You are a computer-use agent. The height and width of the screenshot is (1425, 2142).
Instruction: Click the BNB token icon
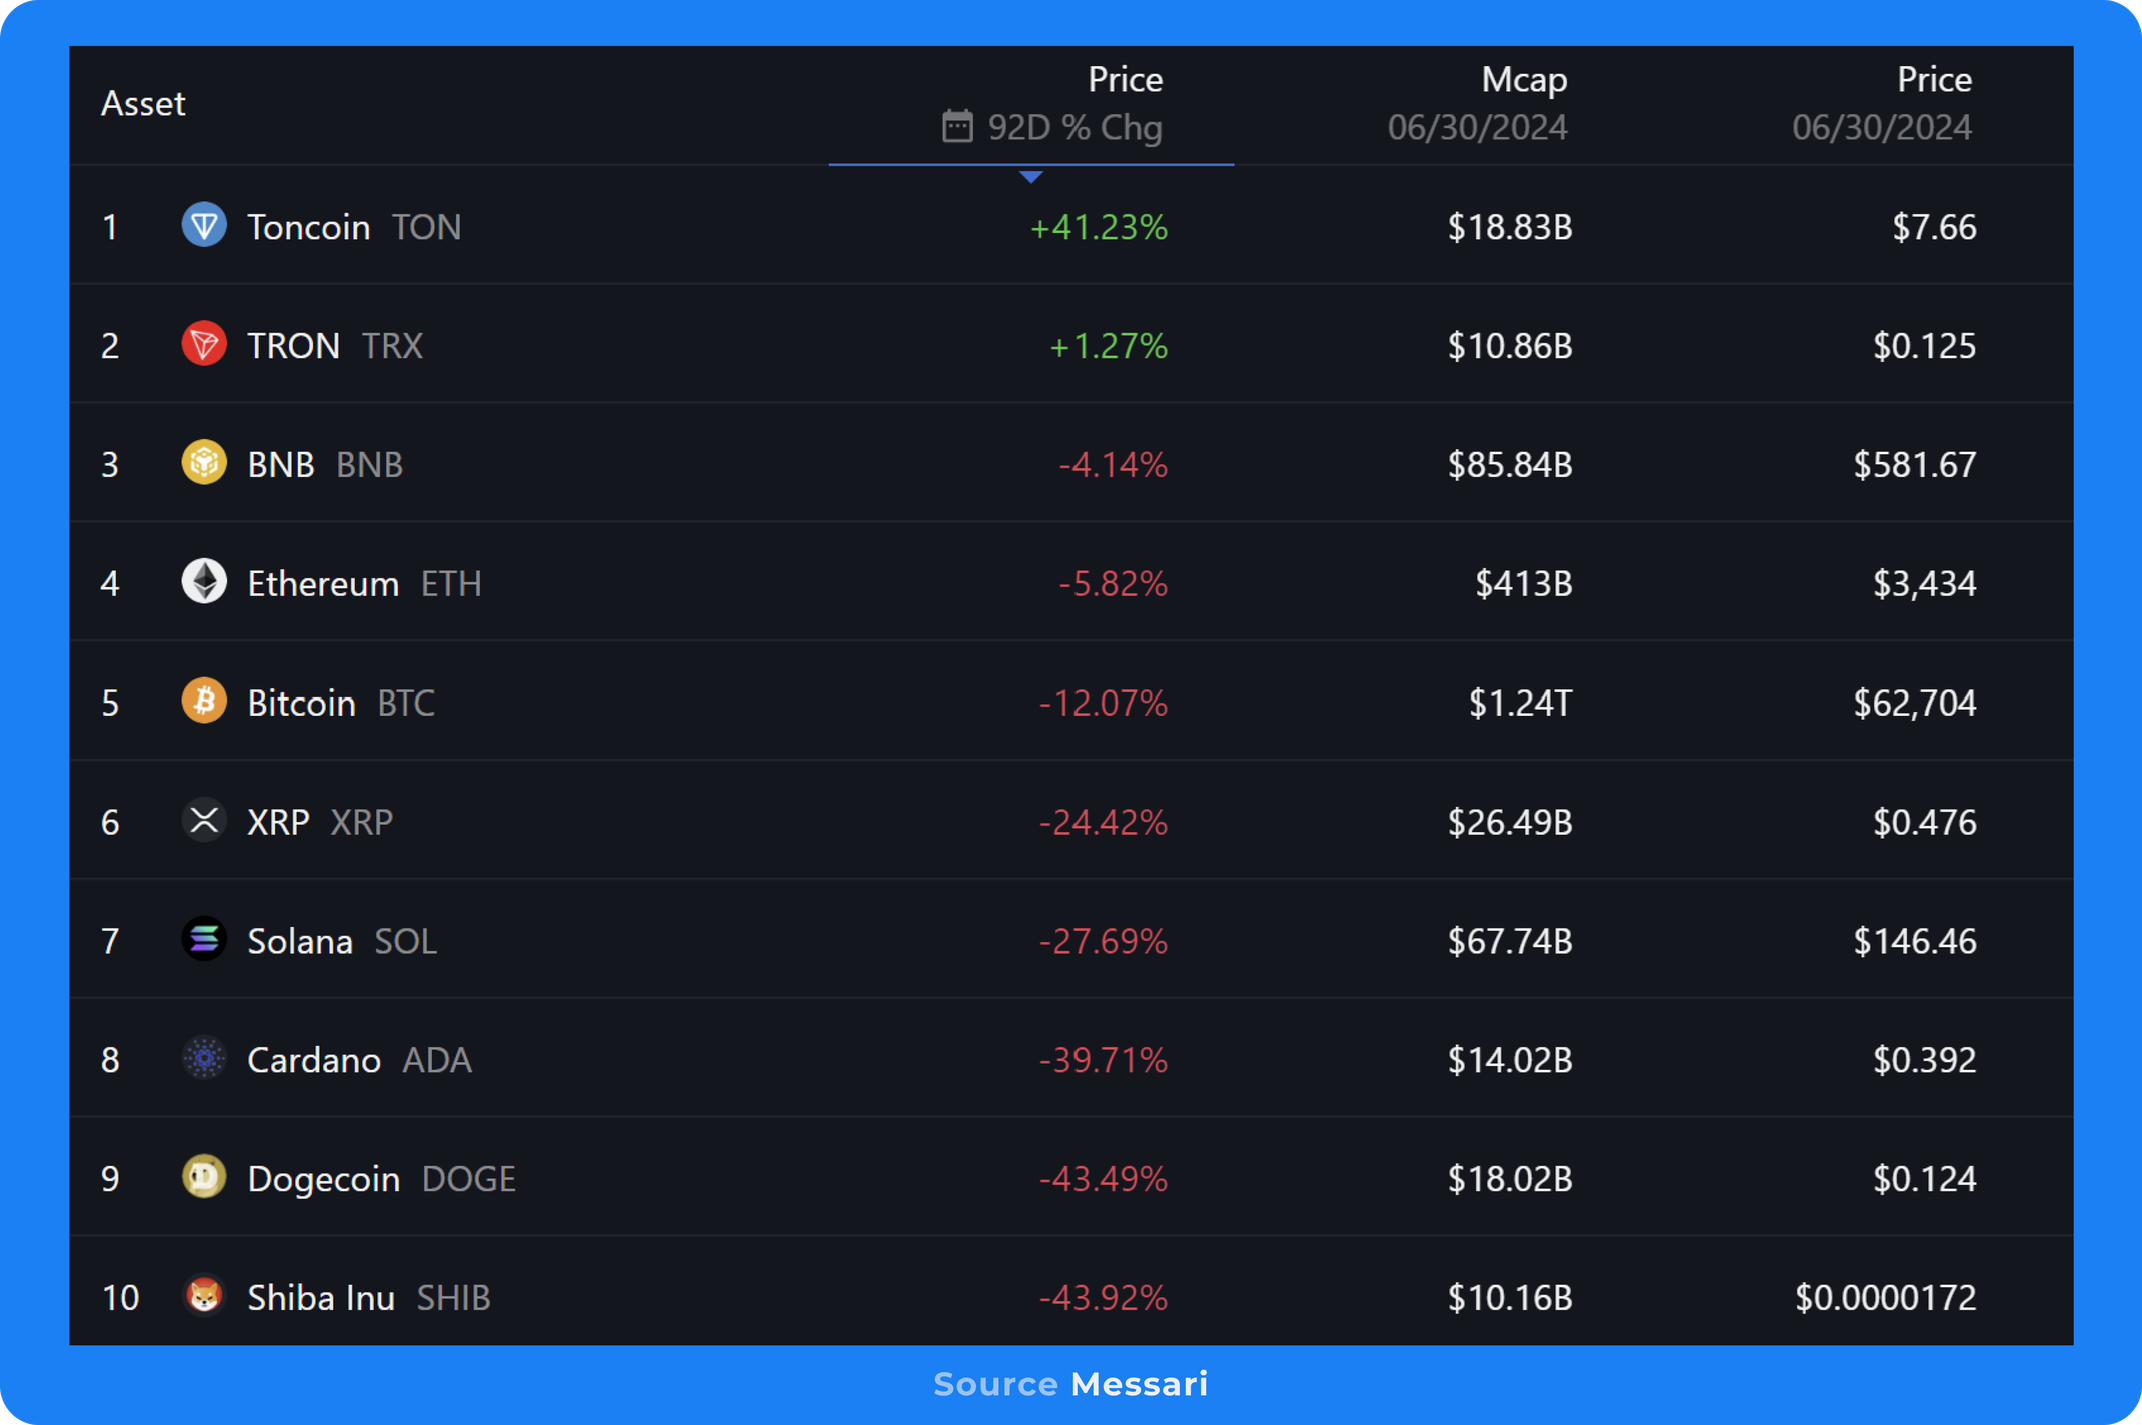pyautogui.click(x=203, y=463)
